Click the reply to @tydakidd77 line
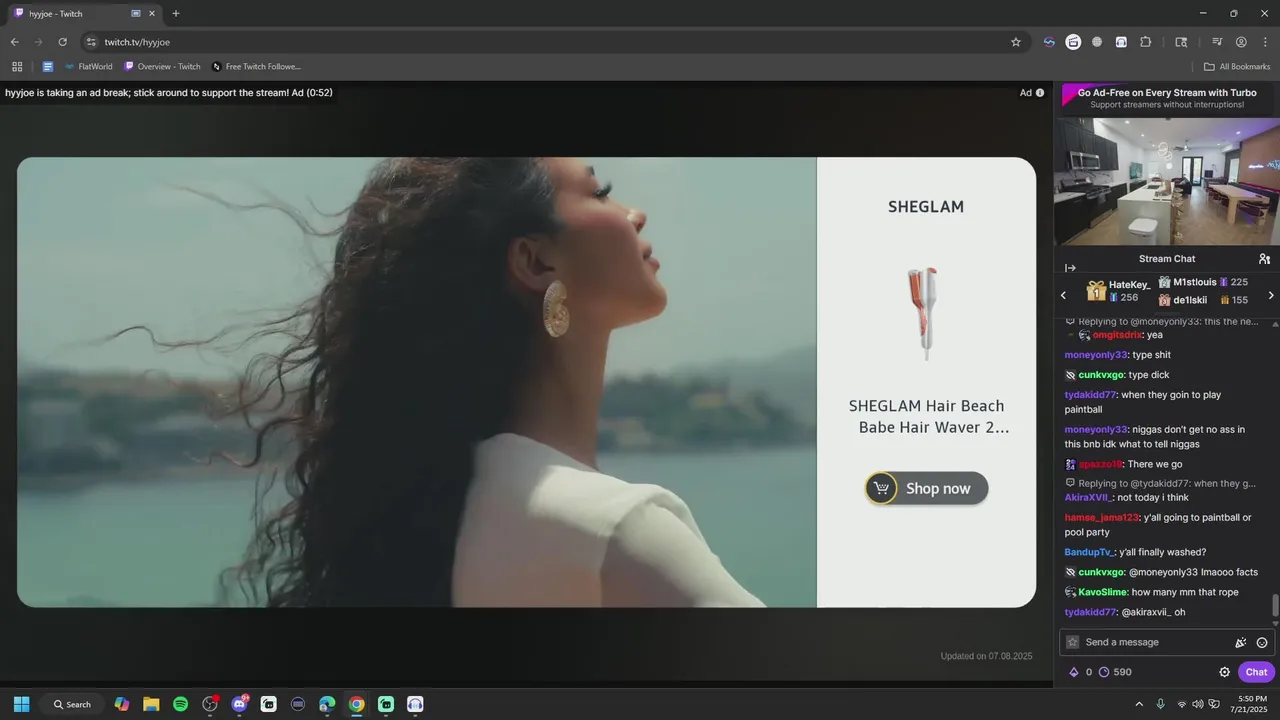The height and width of the screenshot is (720, 1280). click(x=1160, y=483)
